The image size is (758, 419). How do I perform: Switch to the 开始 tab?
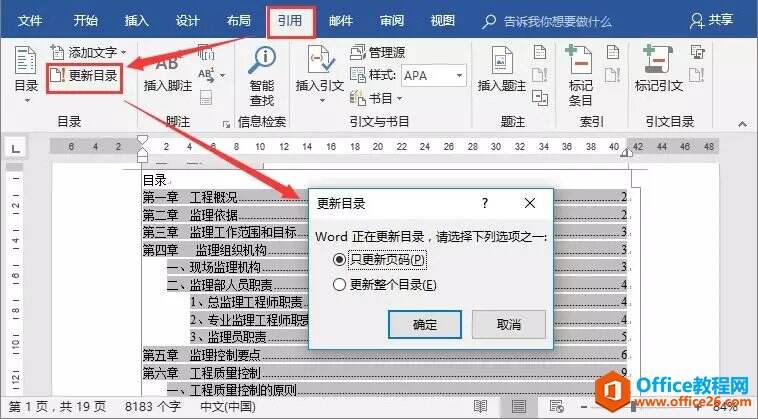pos(86,20)
